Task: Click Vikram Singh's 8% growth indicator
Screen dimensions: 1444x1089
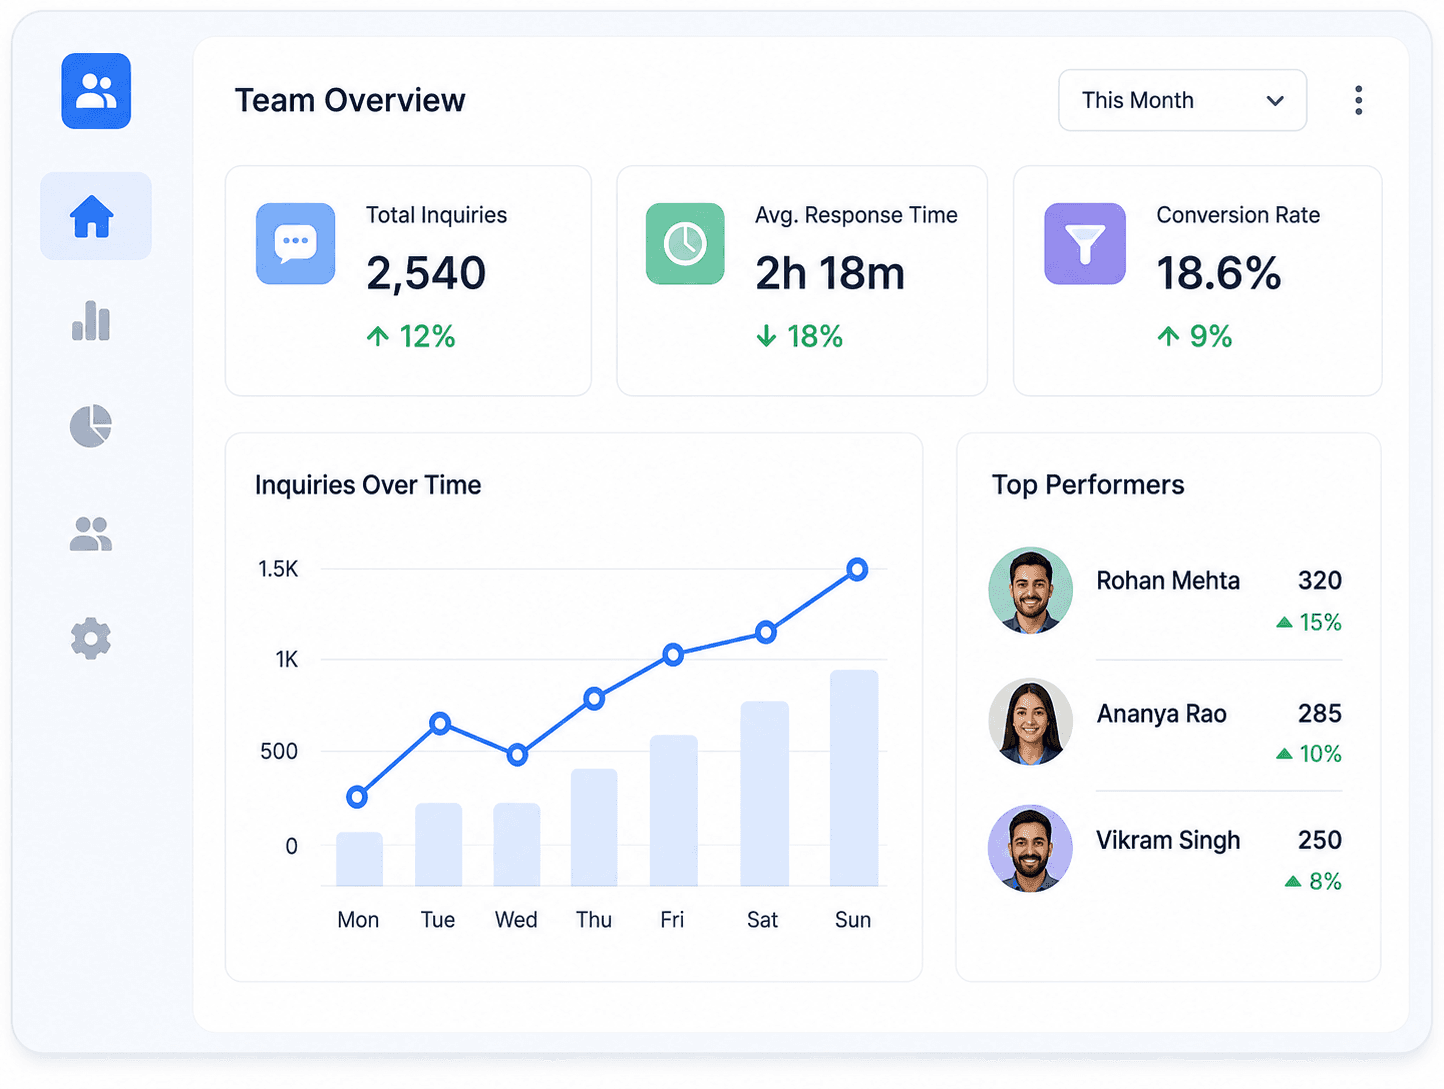Action: [1313, 882]
